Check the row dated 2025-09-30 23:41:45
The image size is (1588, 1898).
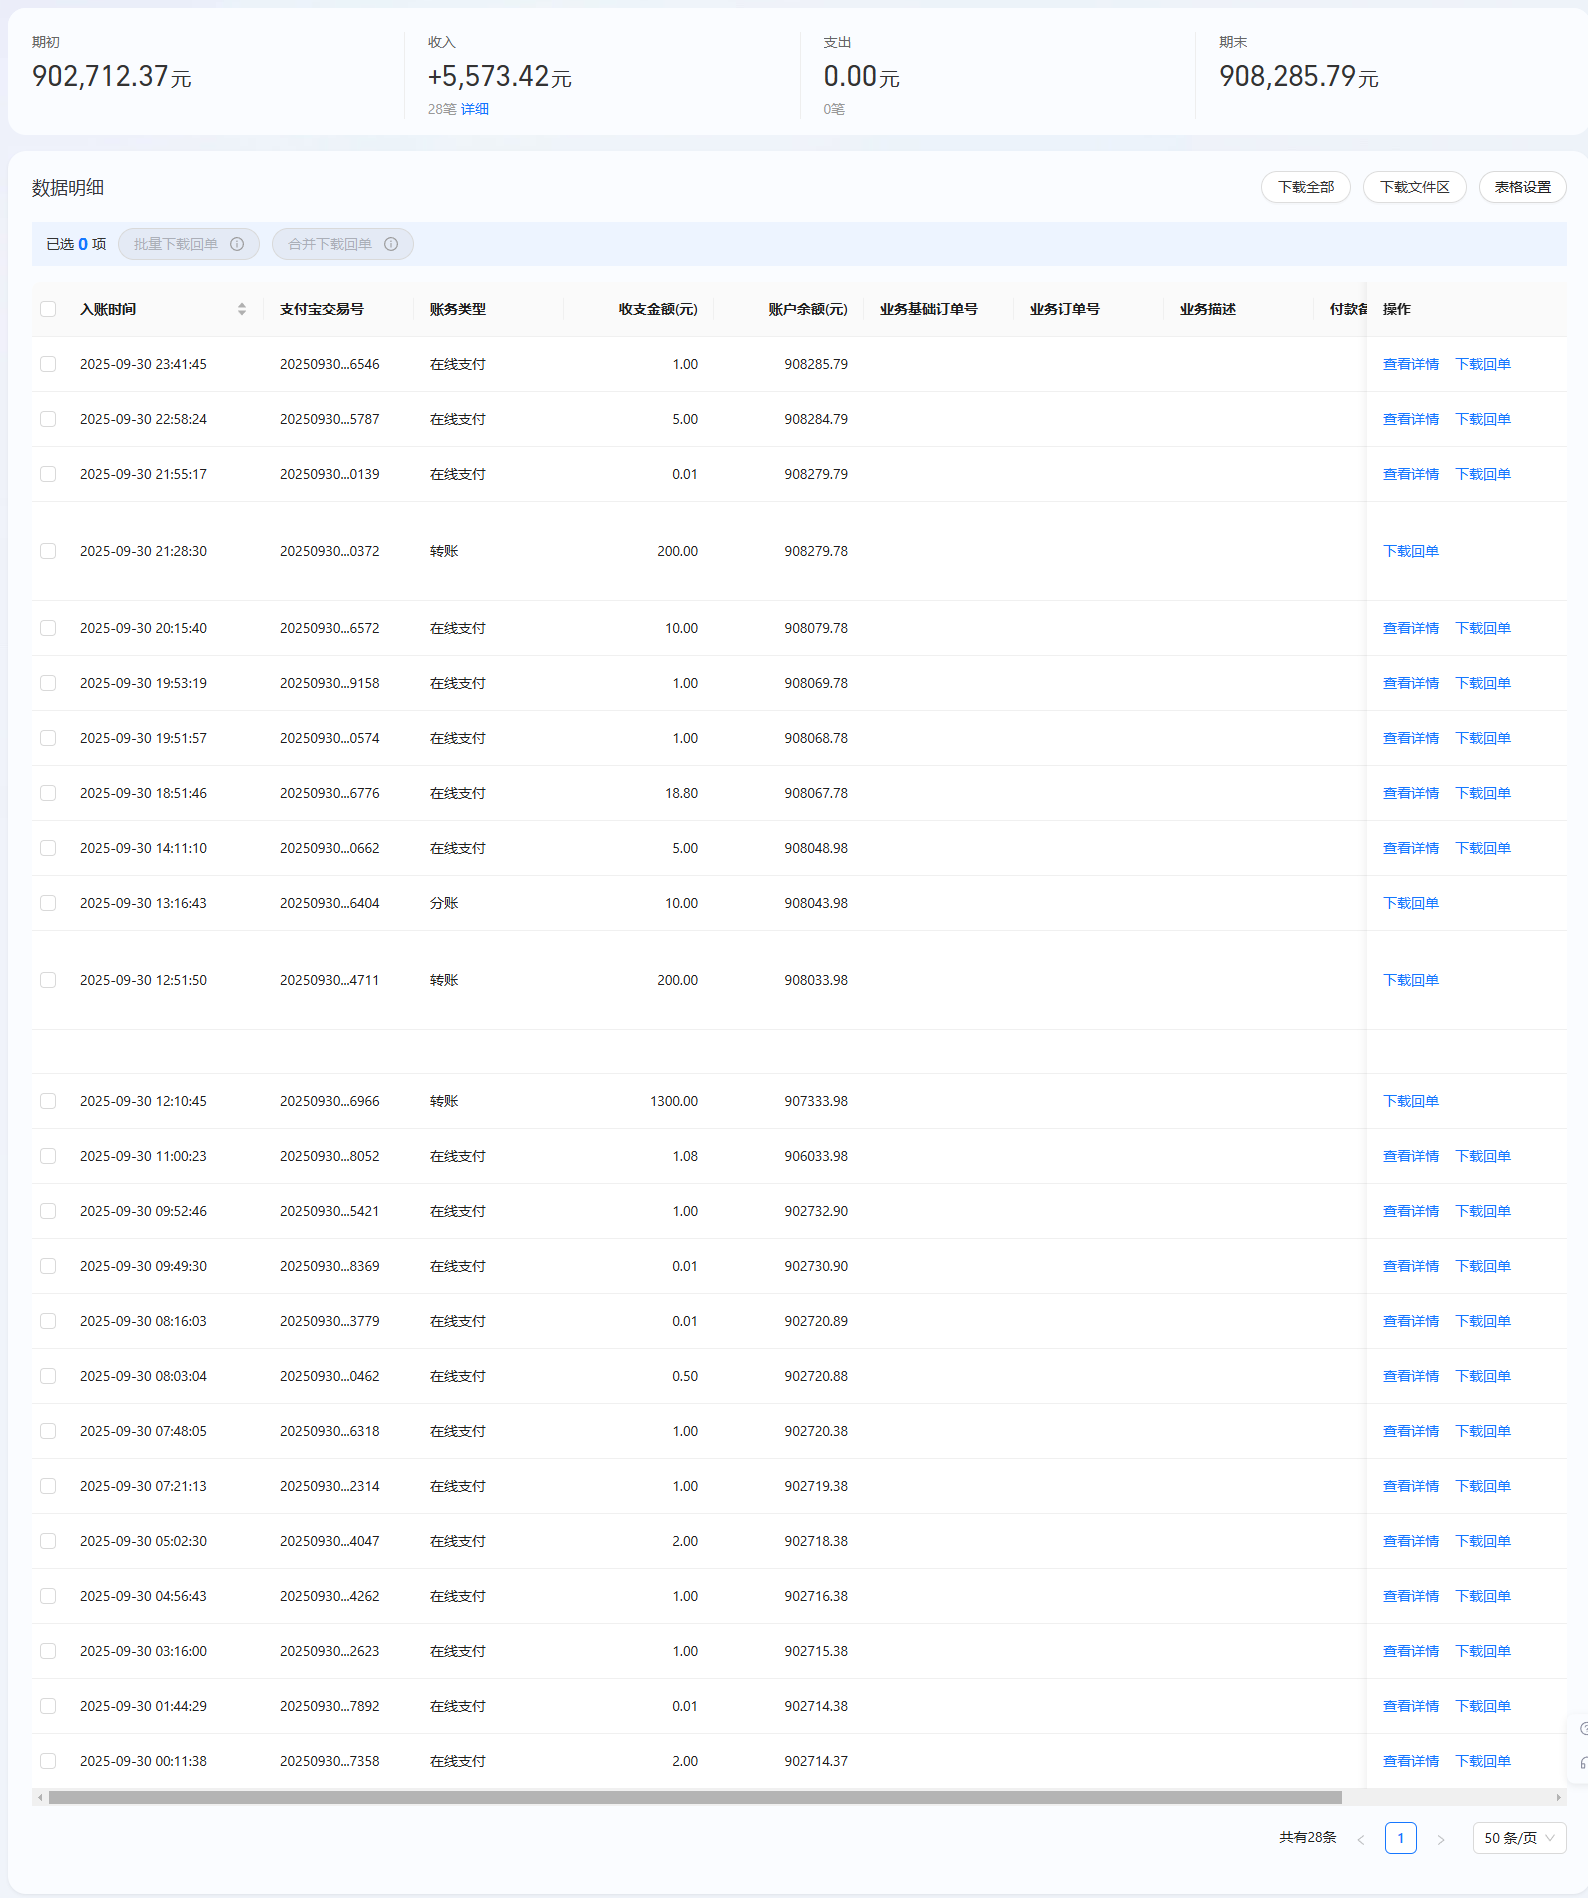[48, 364]
